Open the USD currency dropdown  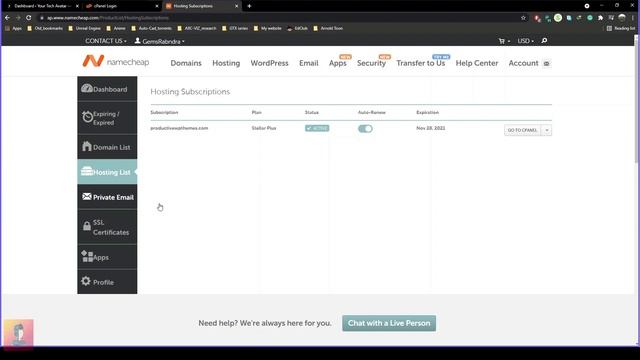coord(525,41)
